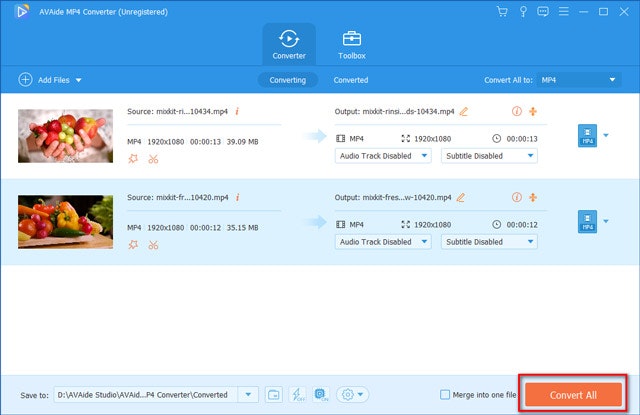Click the Save to path field

coord(146,395)
